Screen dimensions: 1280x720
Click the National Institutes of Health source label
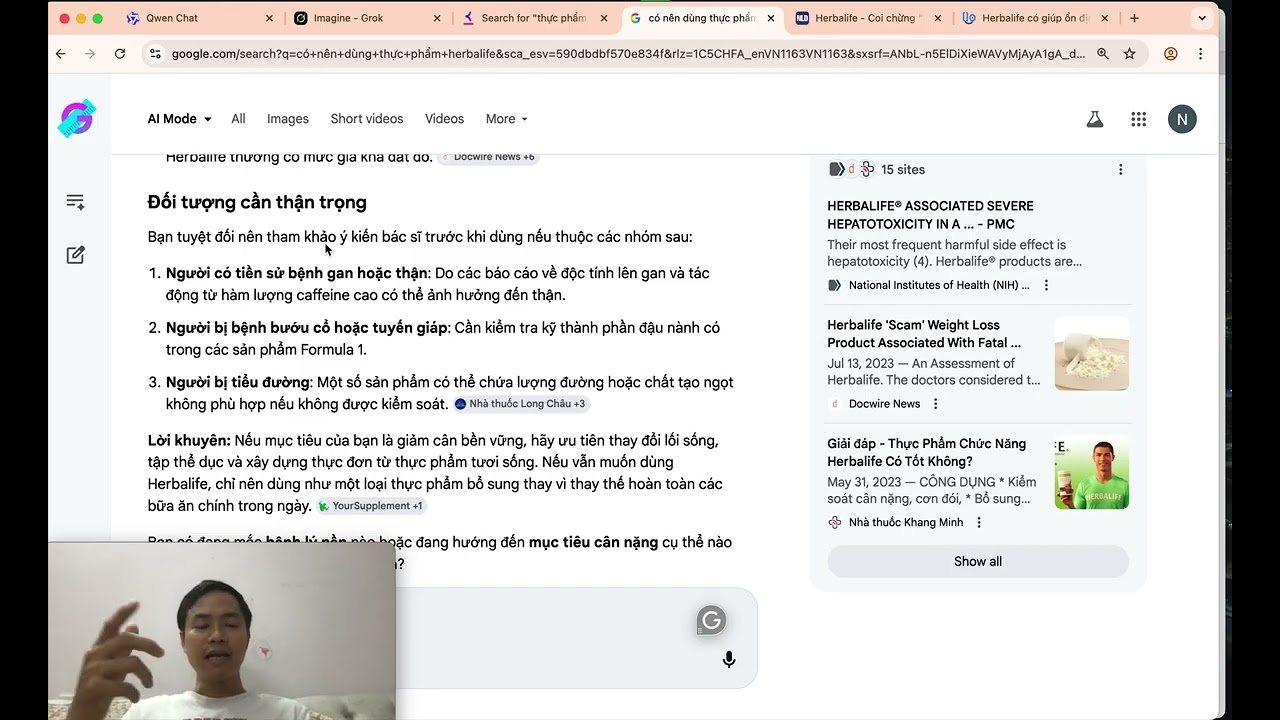(939, 285)
